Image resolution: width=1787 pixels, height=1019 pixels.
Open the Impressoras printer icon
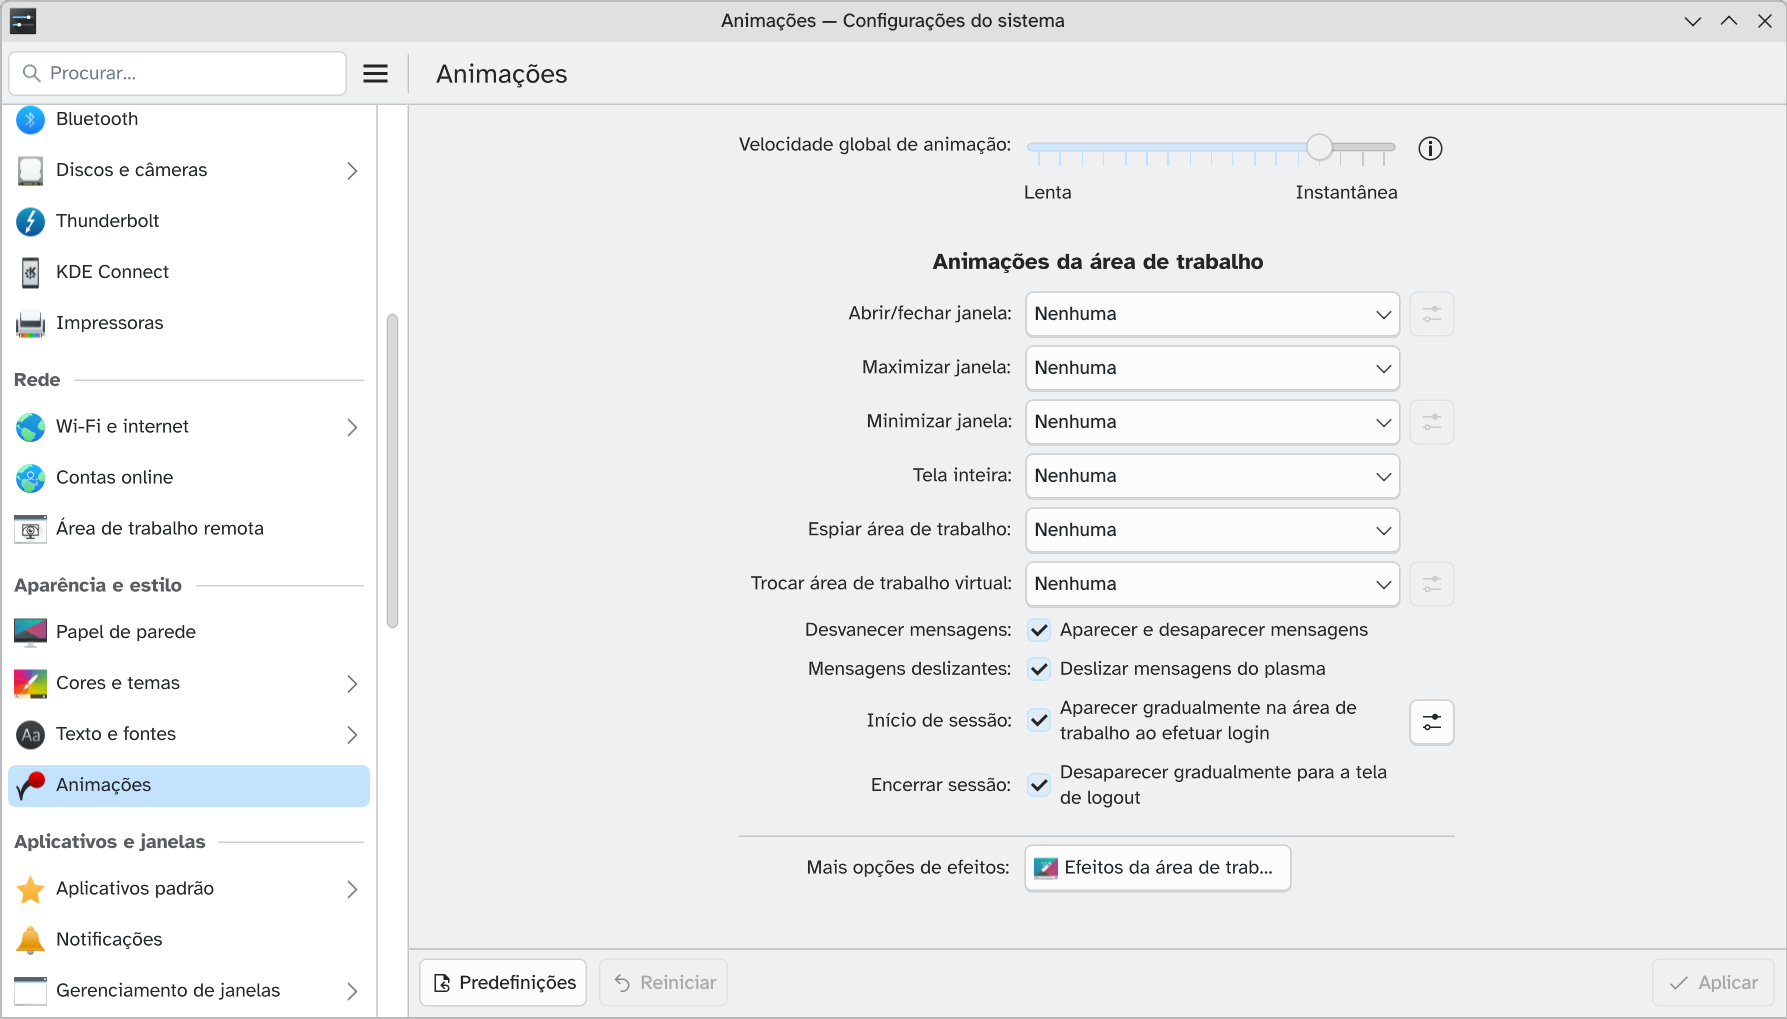coord(31,323)
